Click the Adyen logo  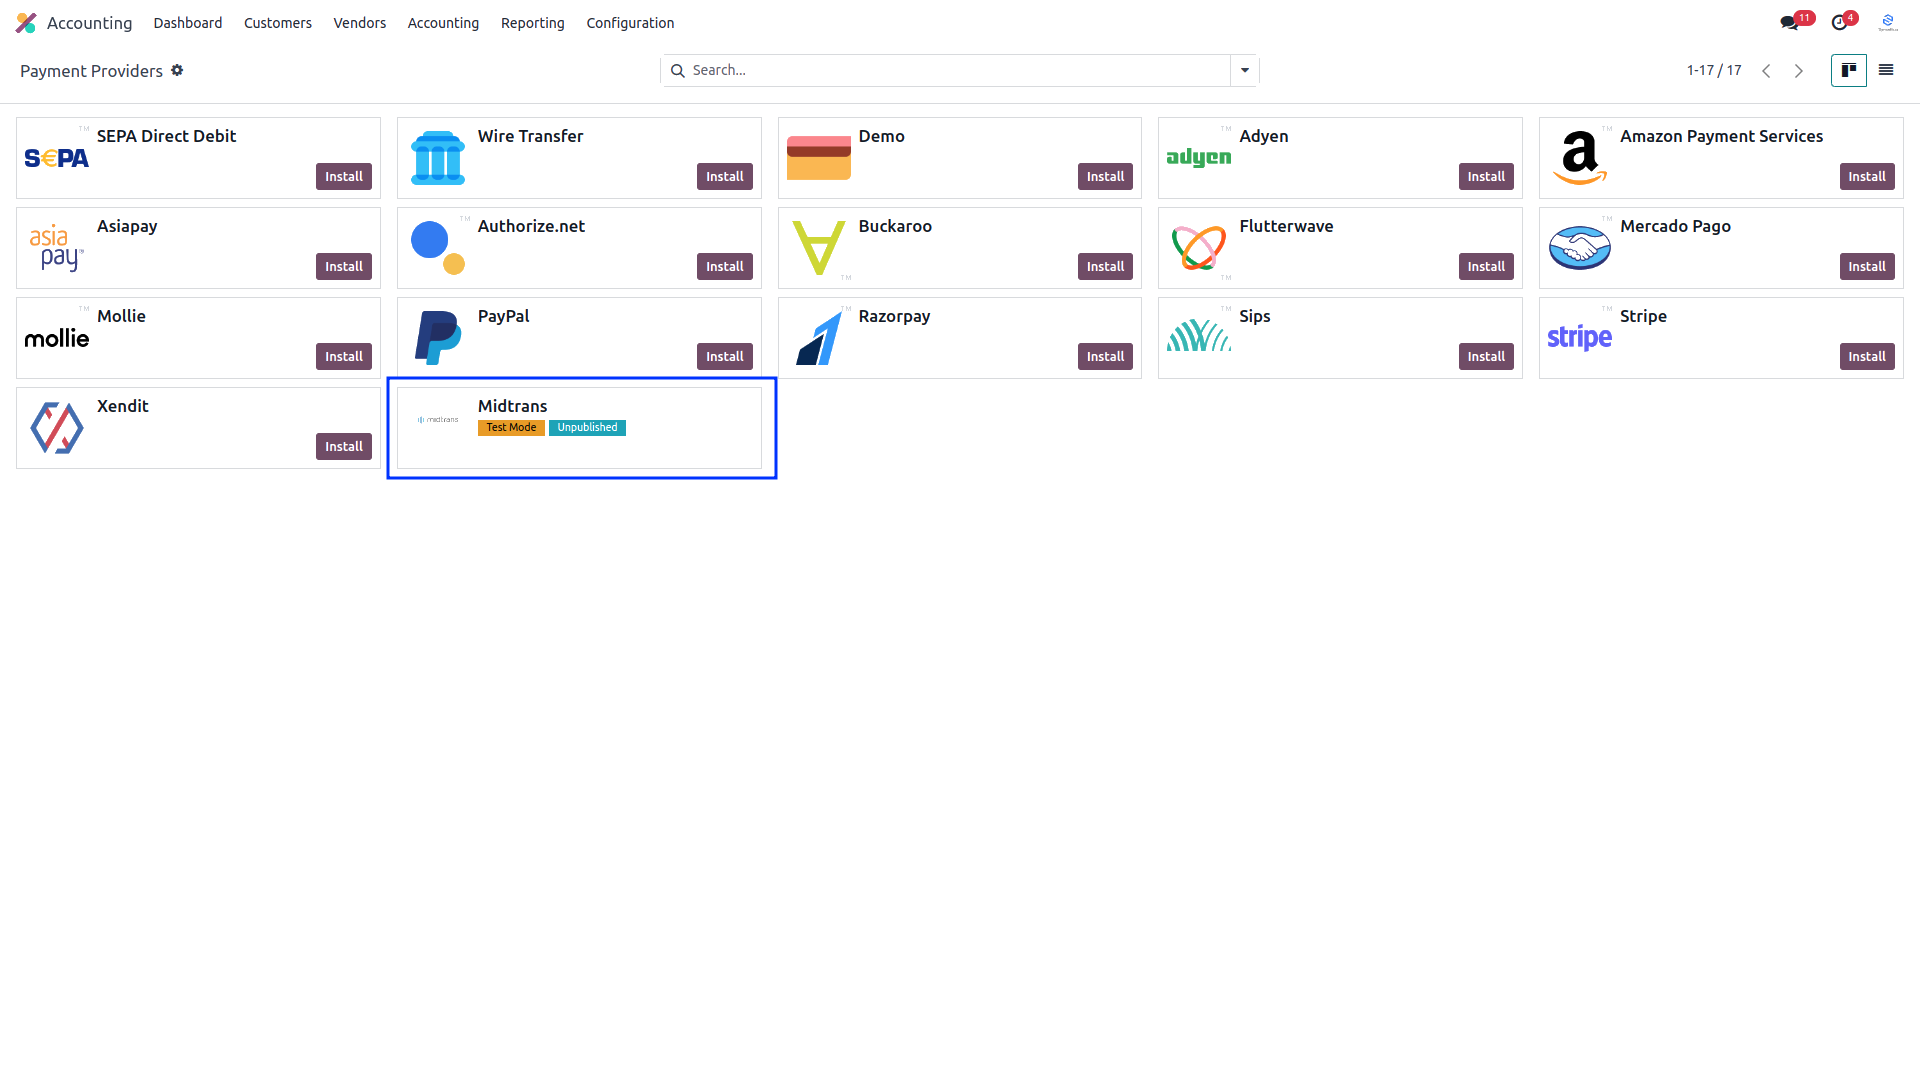coord(1199,158)
